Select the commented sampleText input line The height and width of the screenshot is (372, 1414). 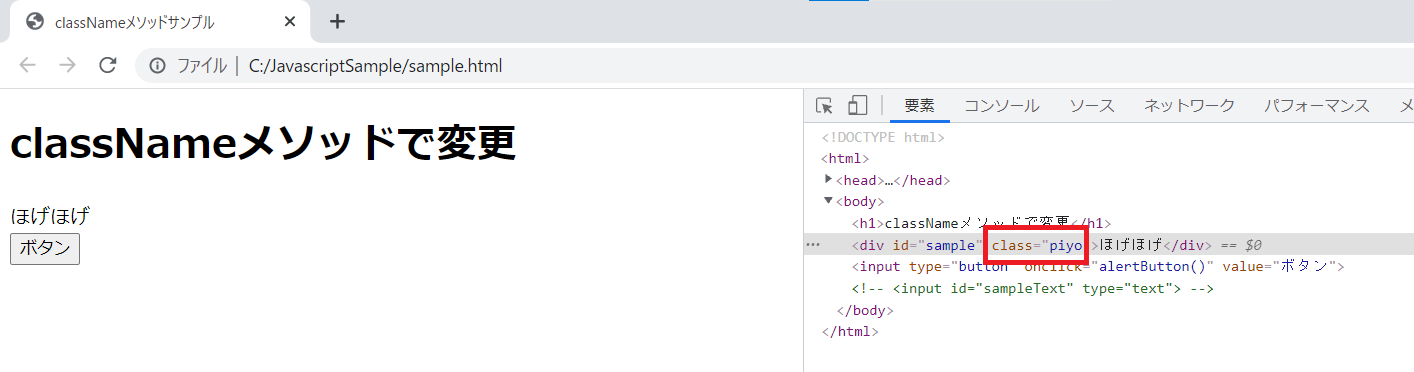coord(1033,288)
